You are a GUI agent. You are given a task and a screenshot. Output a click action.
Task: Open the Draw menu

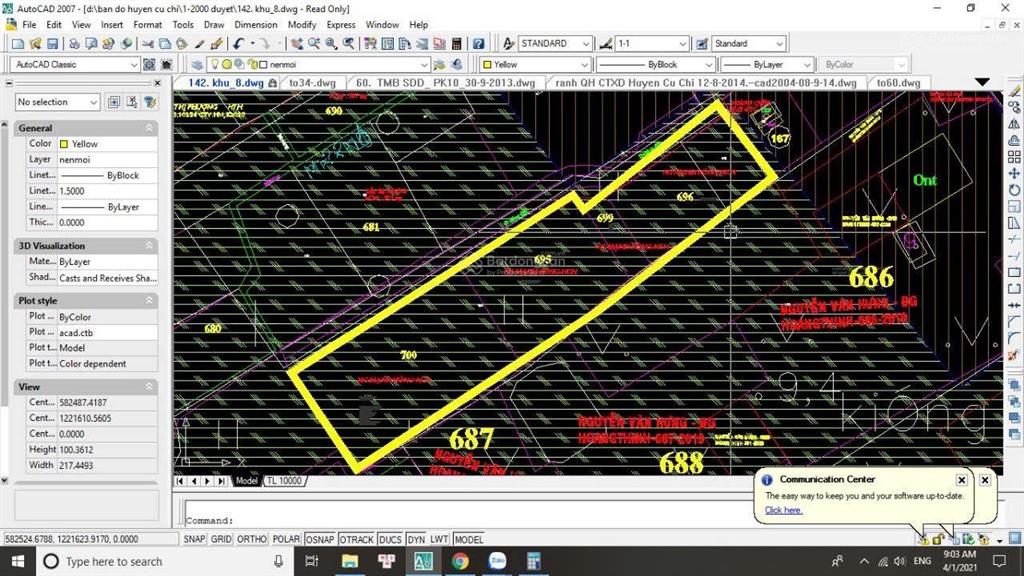(214, 25)
